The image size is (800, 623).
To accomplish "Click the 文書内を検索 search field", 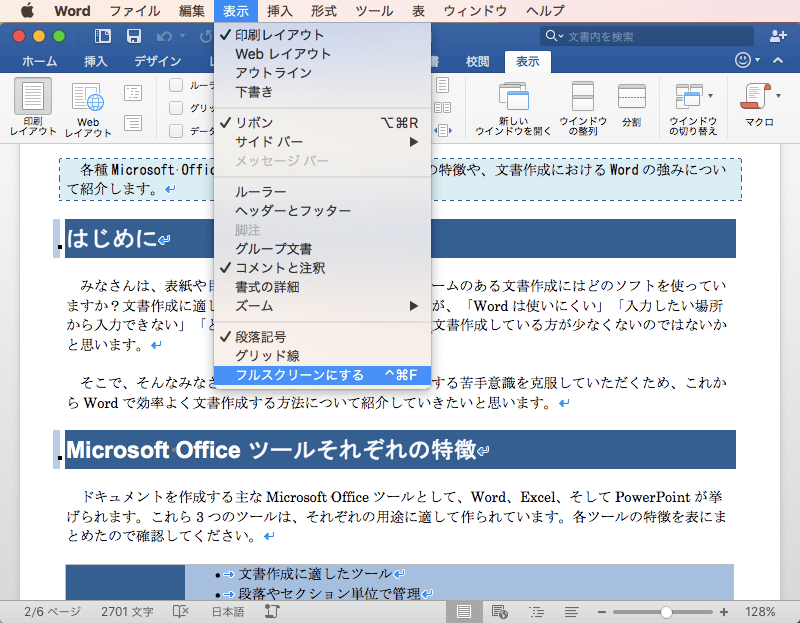I will [647, 36].
